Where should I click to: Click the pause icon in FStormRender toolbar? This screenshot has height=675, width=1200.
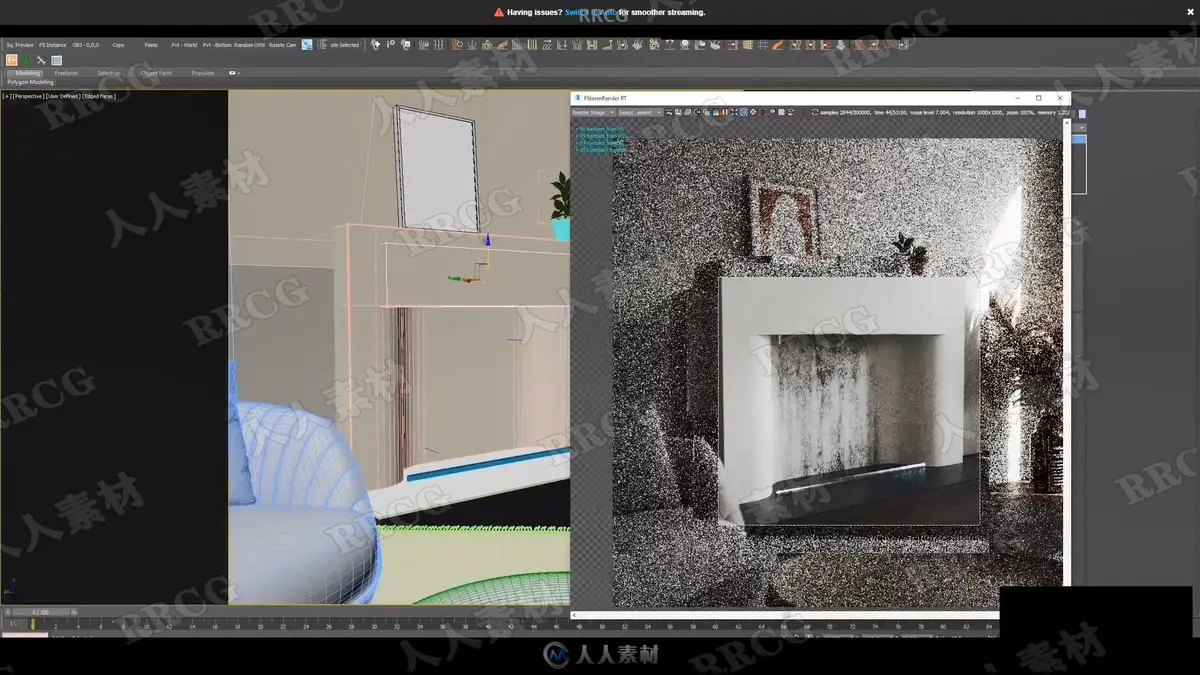click(x=725, y=112)
